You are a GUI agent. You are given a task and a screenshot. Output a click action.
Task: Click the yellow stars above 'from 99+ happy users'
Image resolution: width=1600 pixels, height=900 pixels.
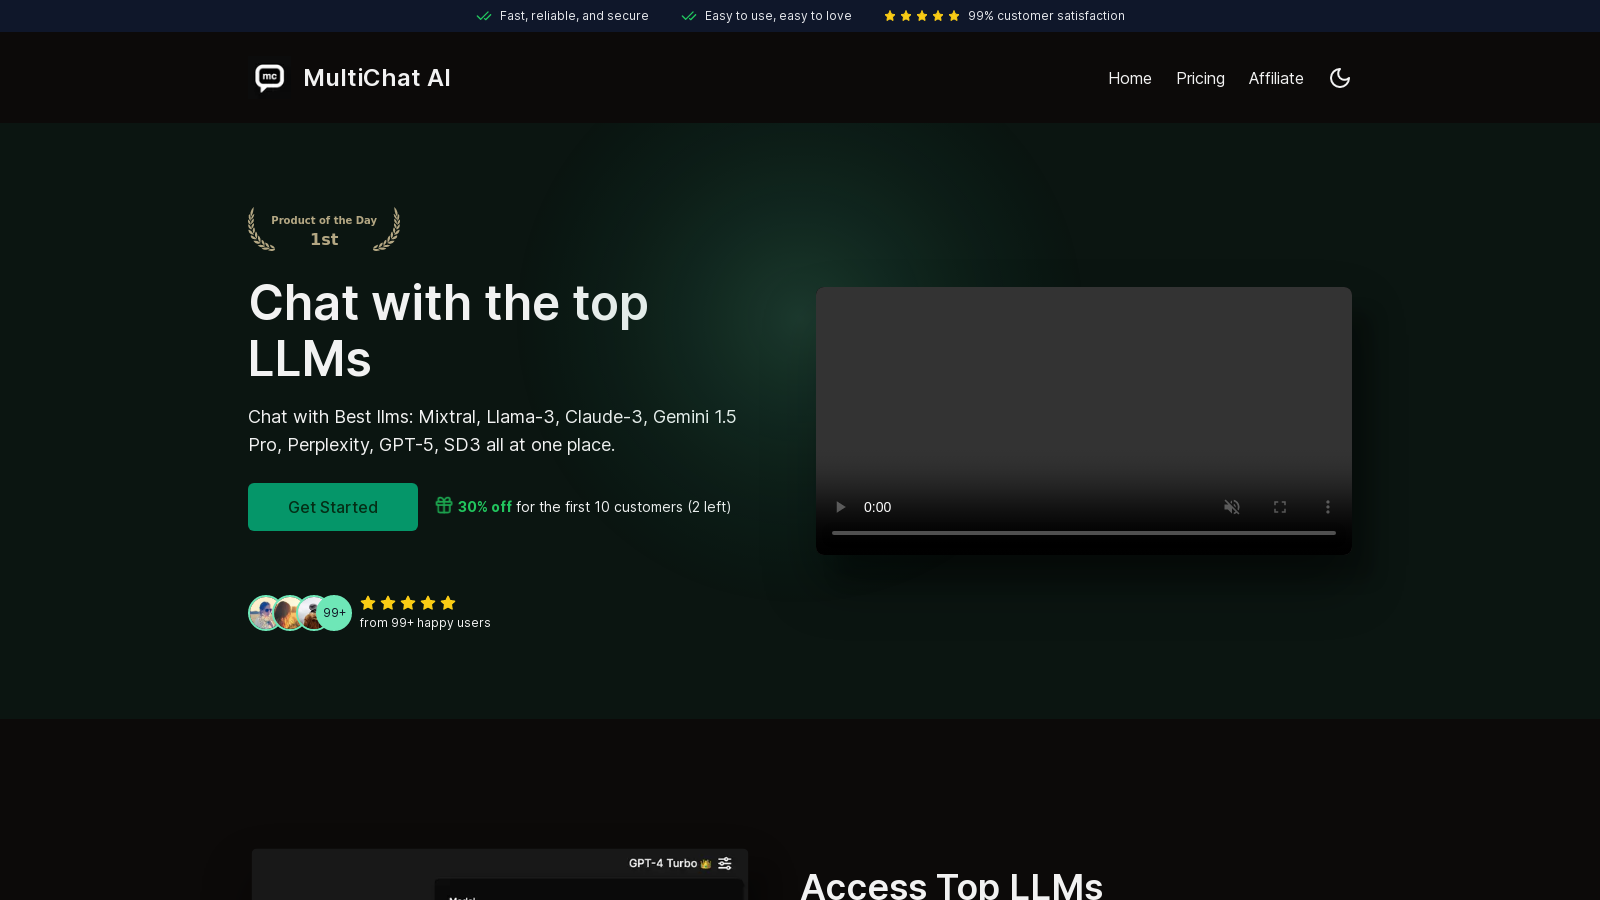pyautogui.click(x=408, y=603)
